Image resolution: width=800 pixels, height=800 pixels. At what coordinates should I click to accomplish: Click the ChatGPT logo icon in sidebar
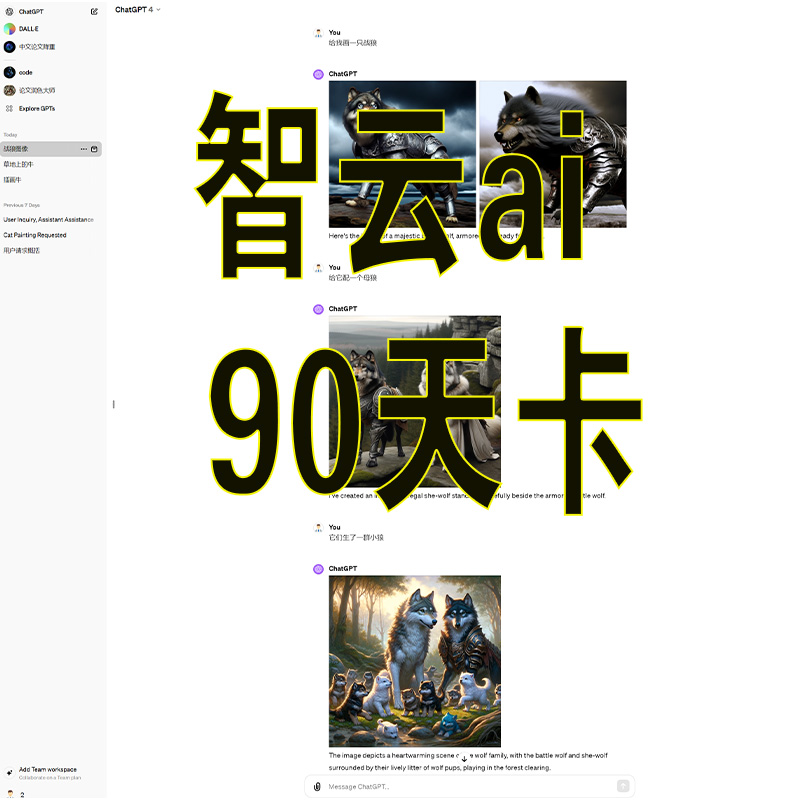pos(9,11)
